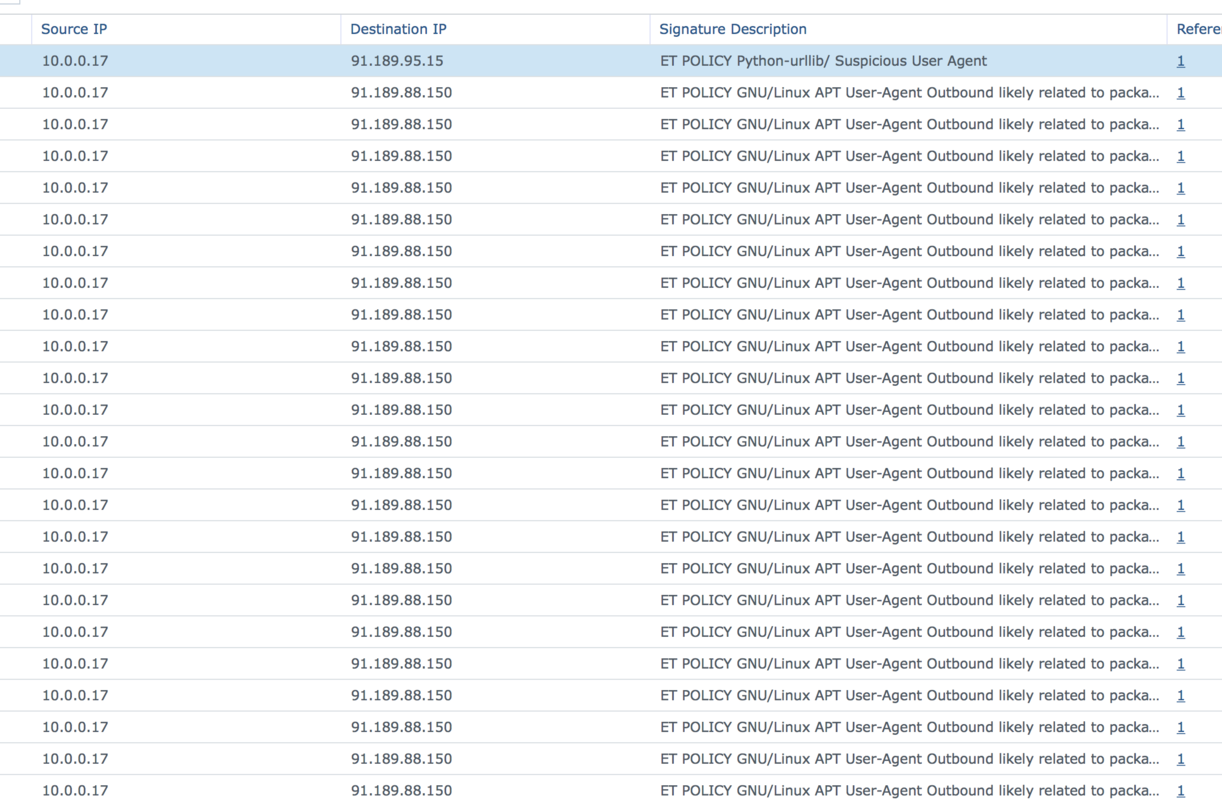The height and width of the screenshot is (800, 1222).
Task: Select the Python-urllib Suspicious User Agent signature
Action: tap(823, 61)
